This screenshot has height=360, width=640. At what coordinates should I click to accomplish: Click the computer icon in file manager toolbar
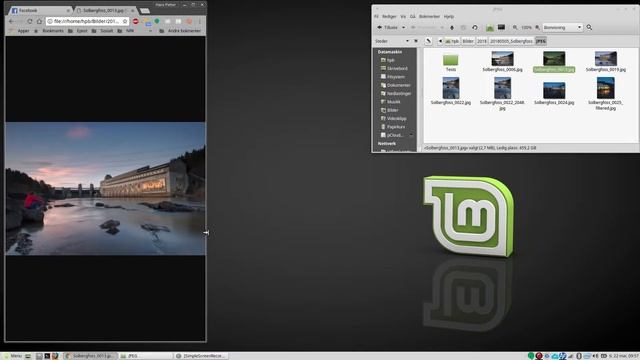pos(501,27)
